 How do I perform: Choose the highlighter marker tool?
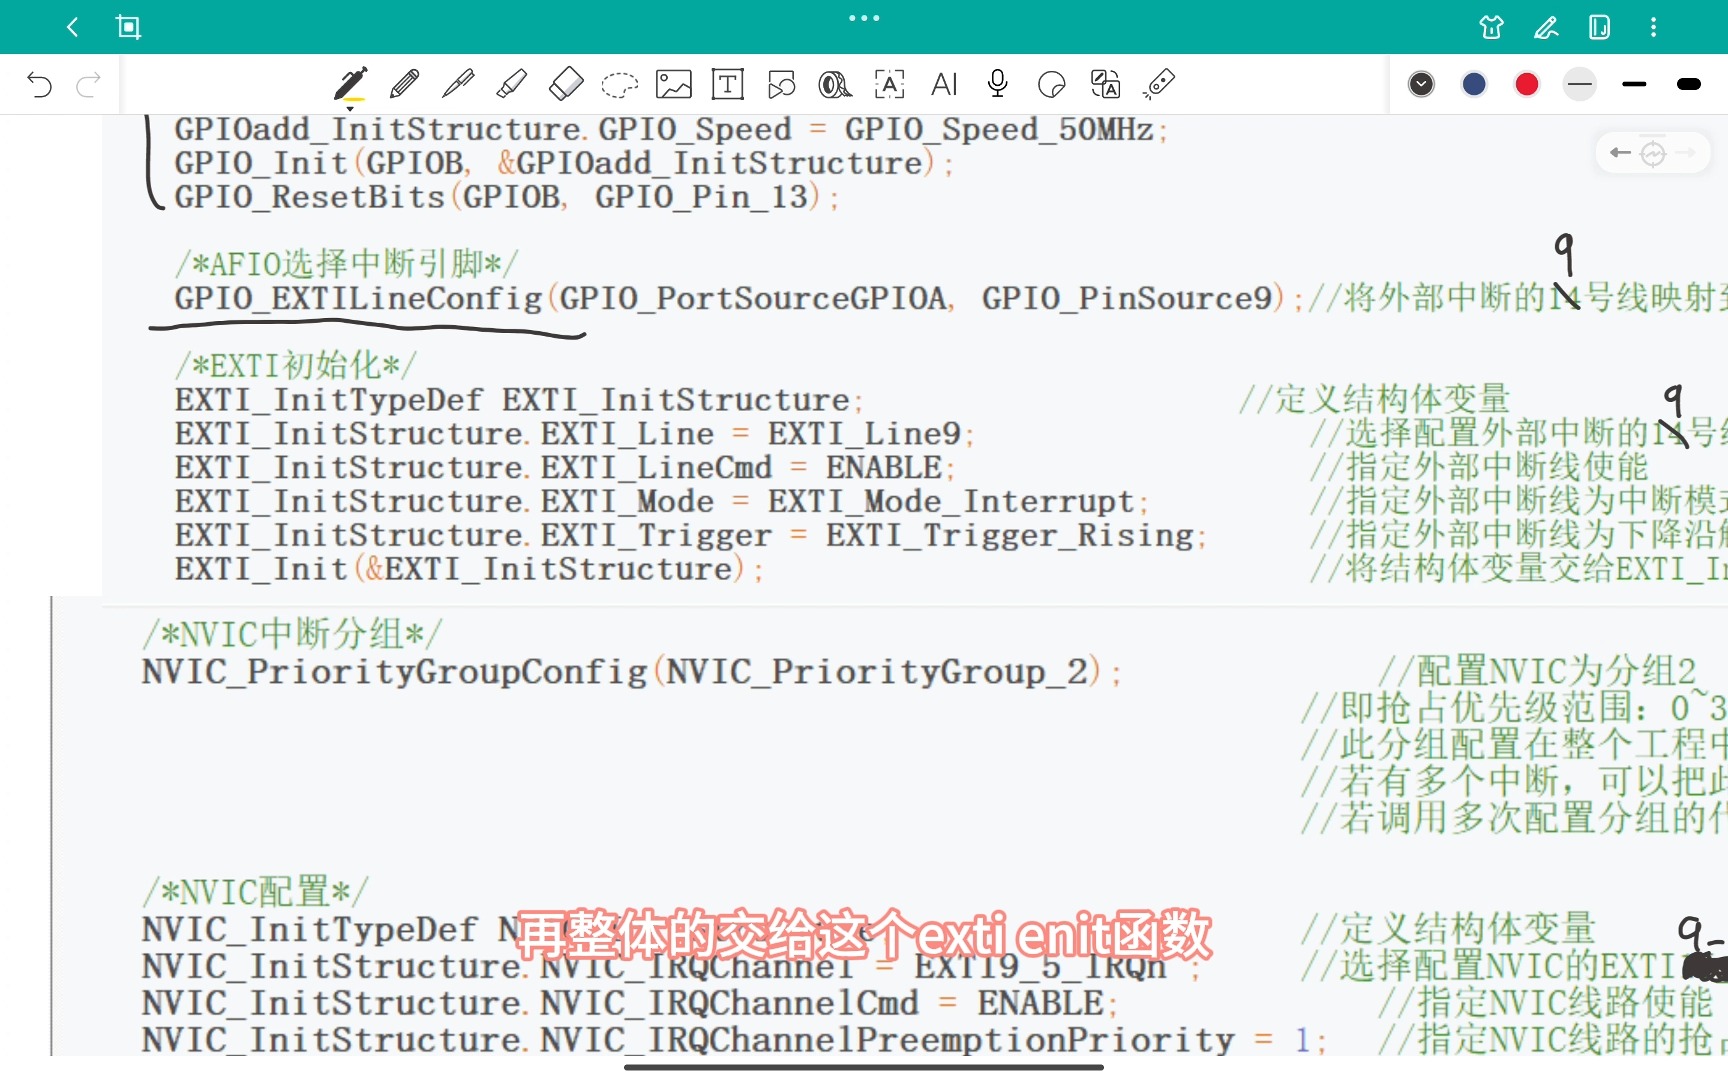point(512,84)
